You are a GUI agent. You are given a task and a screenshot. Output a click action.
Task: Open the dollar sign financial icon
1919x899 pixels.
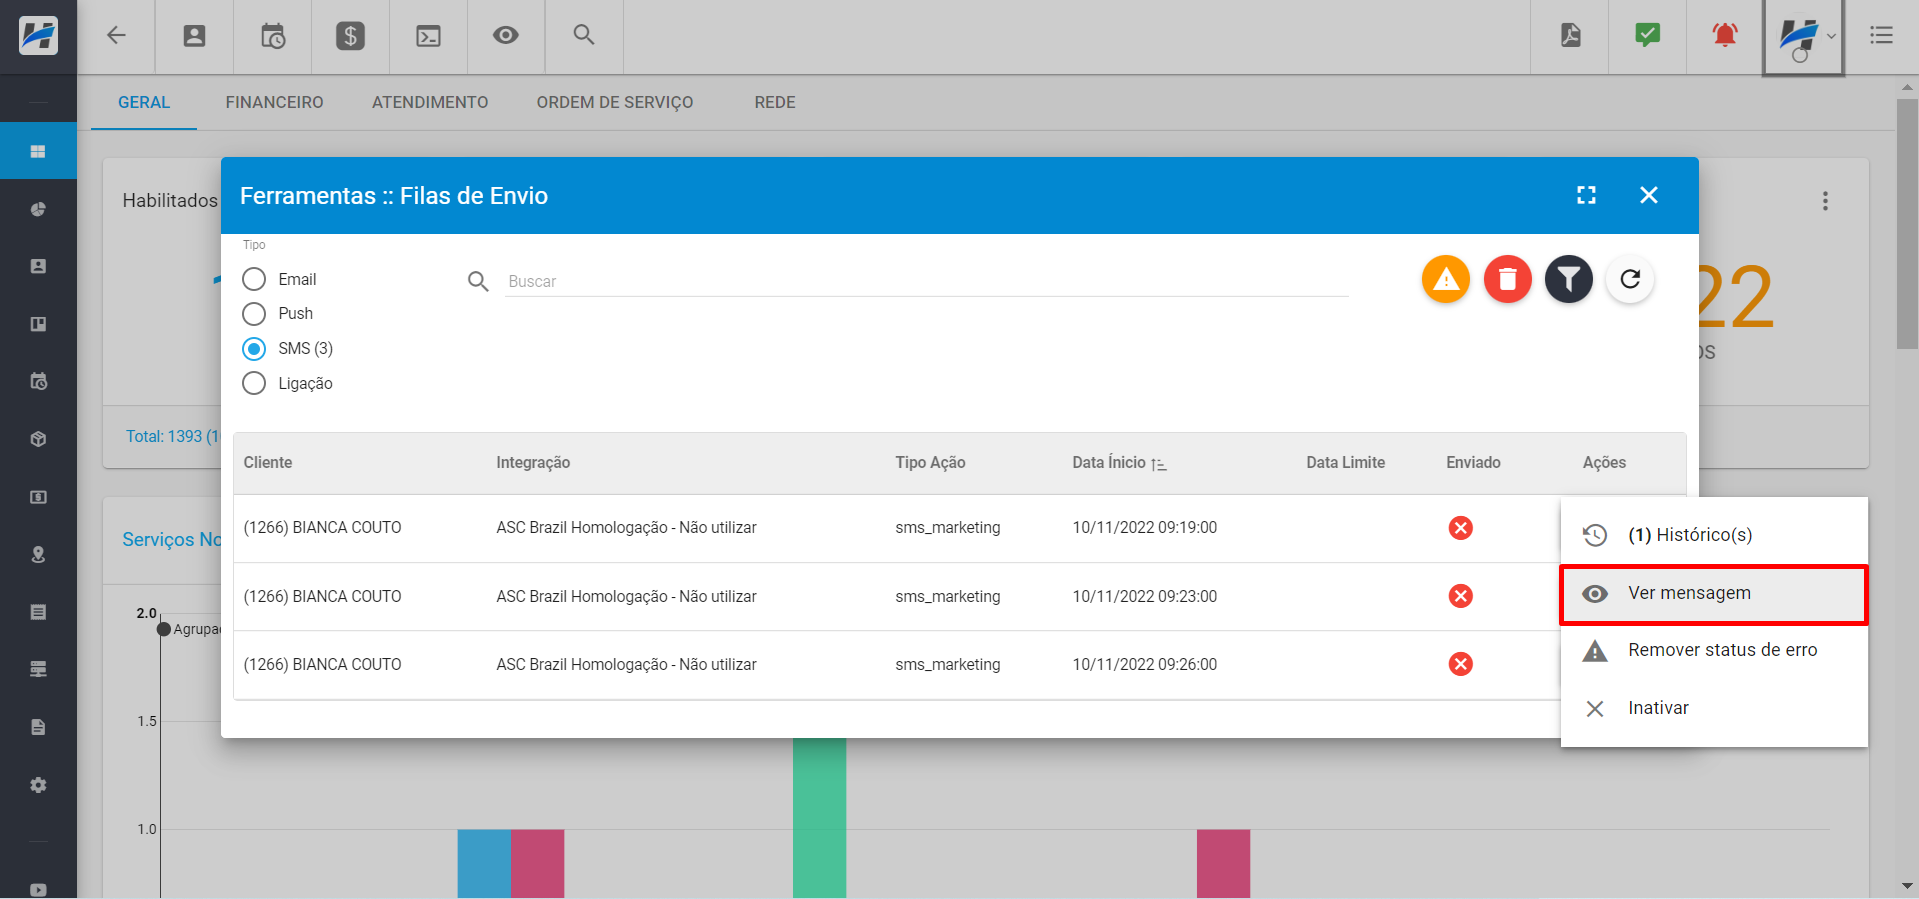pos(350,36)
